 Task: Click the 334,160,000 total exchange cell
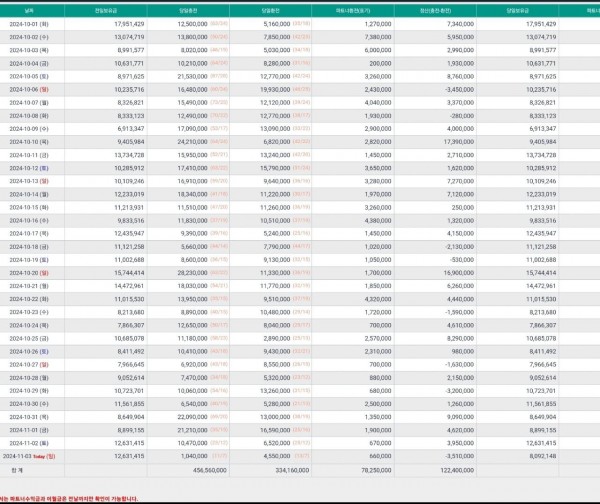click(x=289, y=468)
